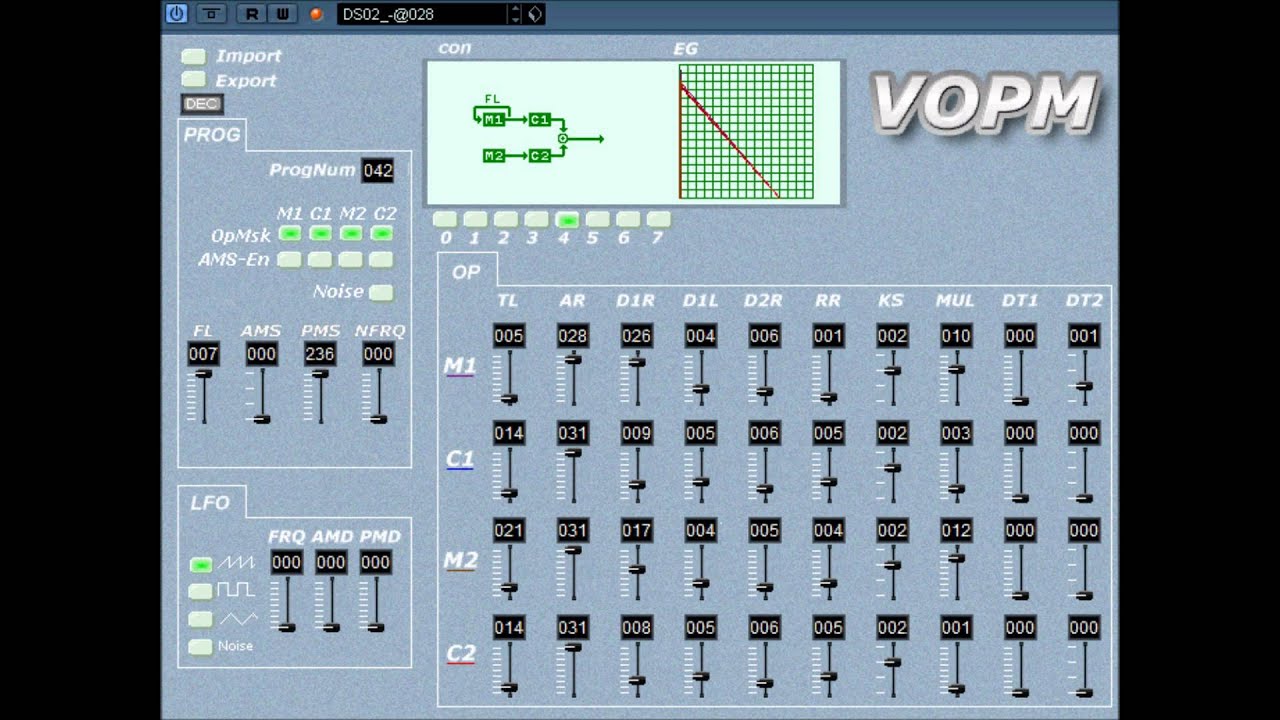Toggle OpMsk for first M2 operator
Screen dimensions: 1280x720
pos(351,233)
